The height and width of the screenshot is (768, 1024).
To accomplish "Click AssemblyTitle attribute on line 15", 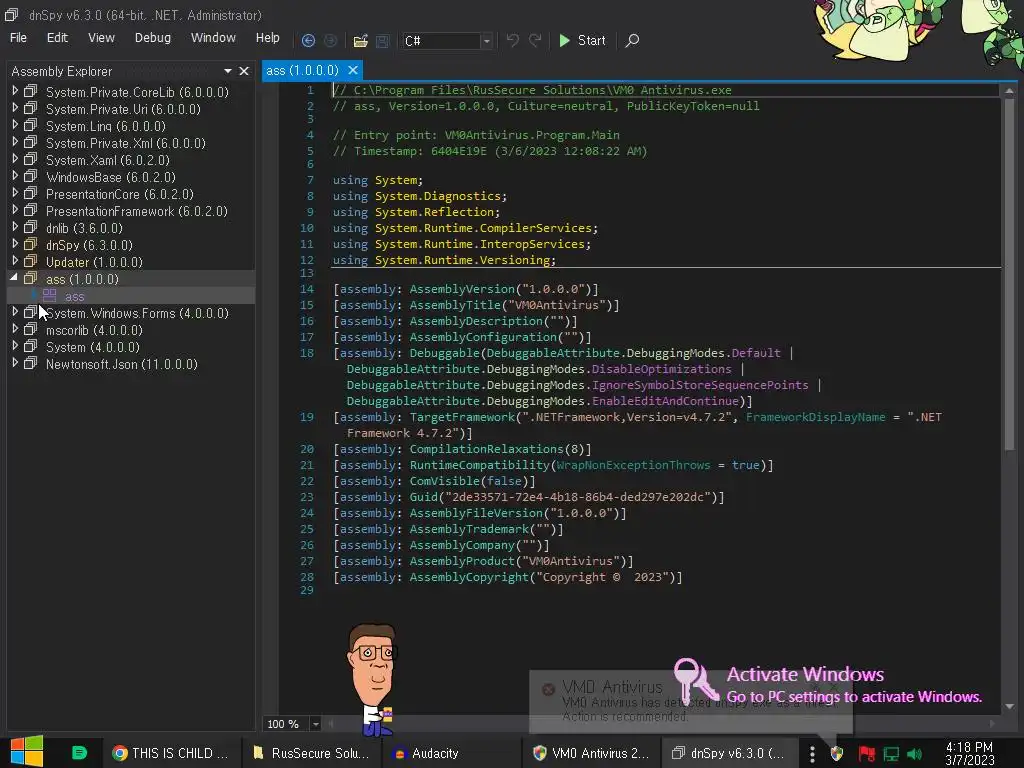I will tap(462, 305).
